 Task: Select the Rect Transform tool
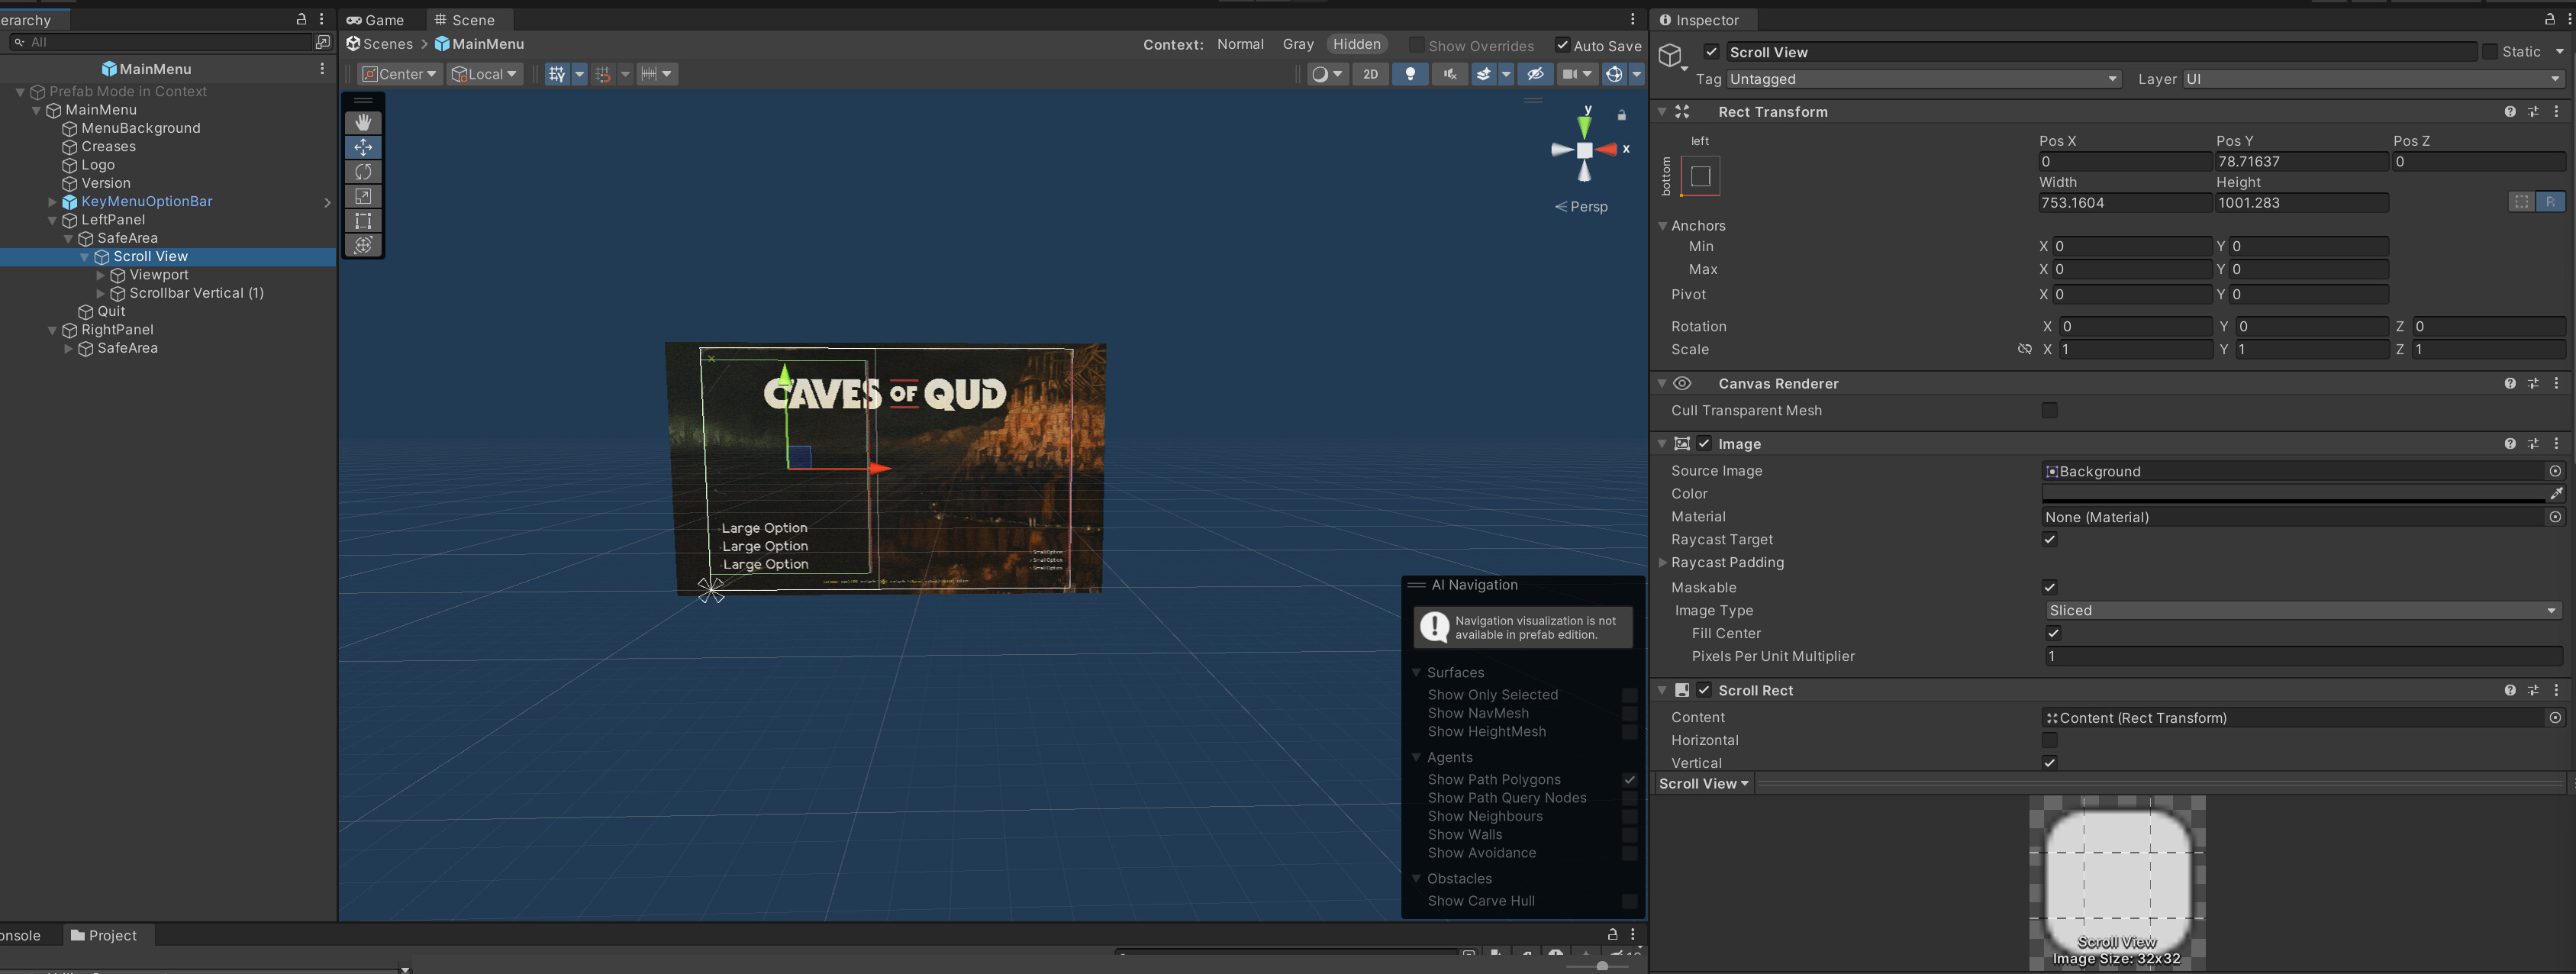363,221
